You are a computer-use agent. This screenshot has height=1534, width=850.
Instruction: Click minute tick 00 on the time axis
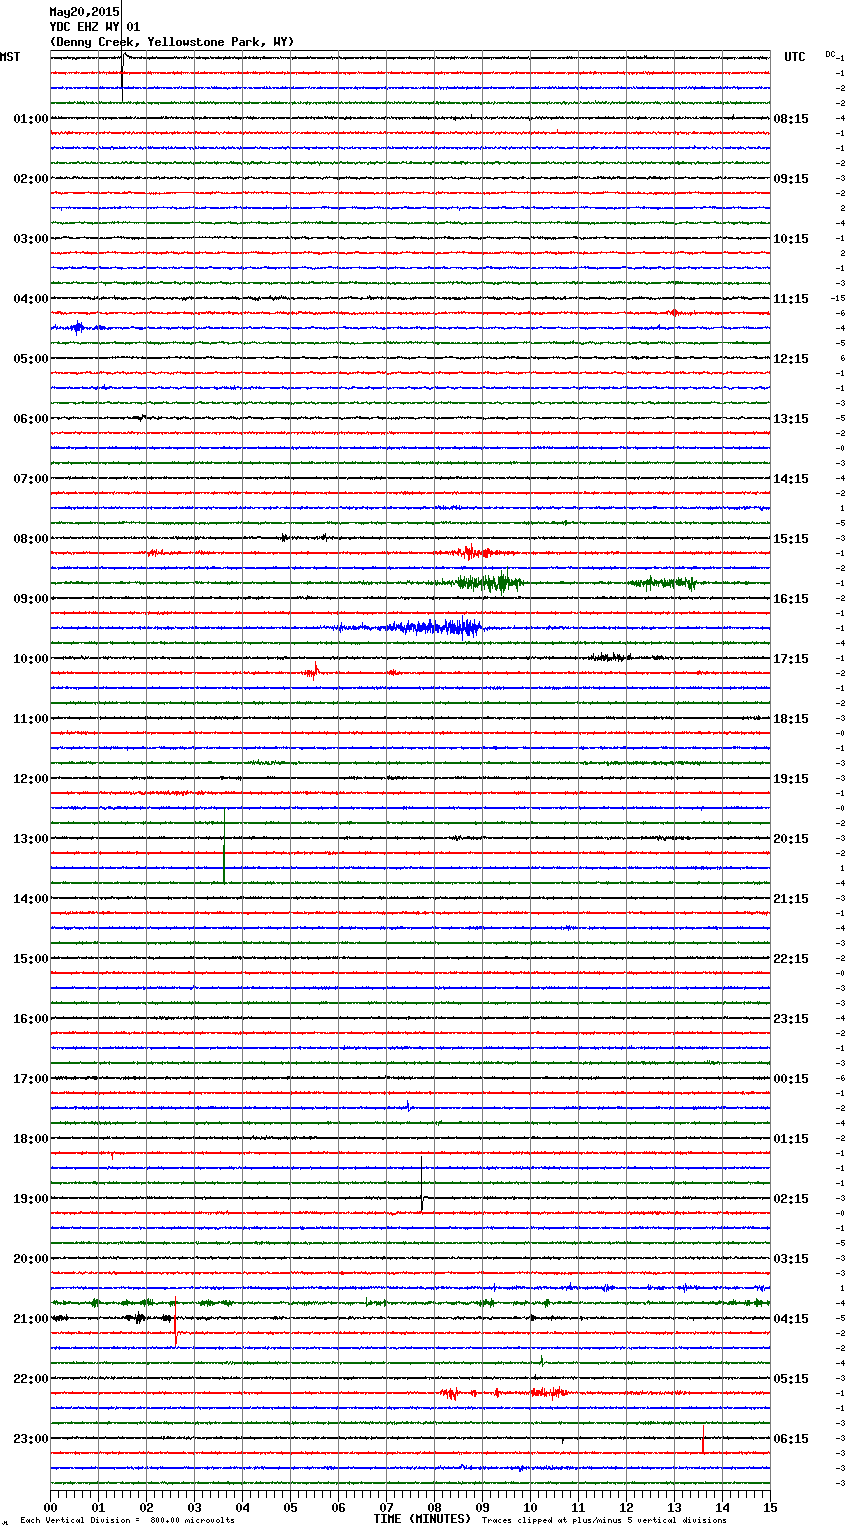(x=50, y=1507)
